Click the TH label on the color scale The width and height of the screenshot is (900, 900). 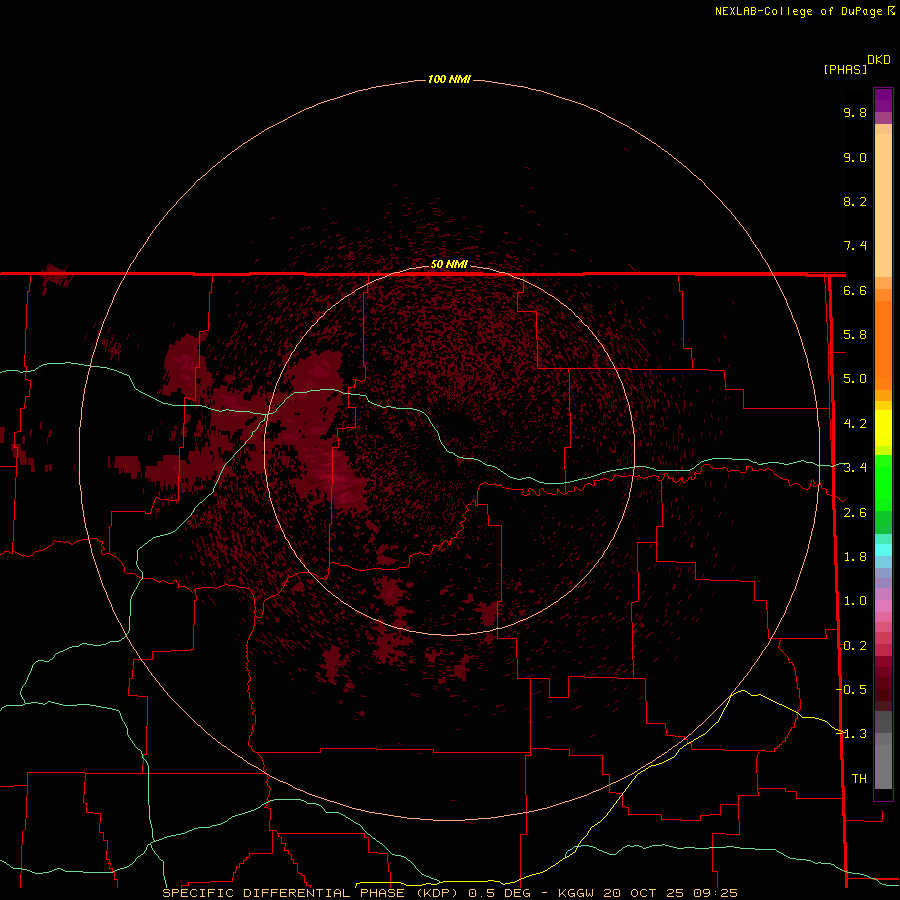coord(859,779)
